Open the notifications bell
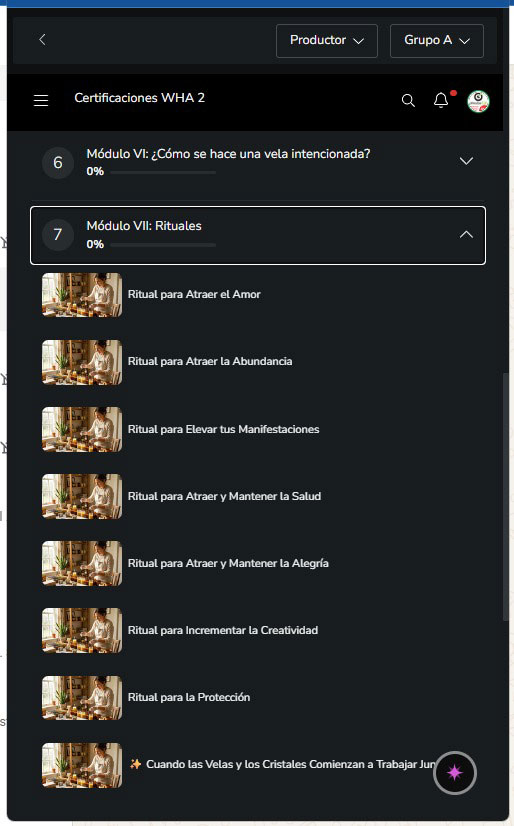Viewport: 514px width, 826px height. (x=441, y=100)
